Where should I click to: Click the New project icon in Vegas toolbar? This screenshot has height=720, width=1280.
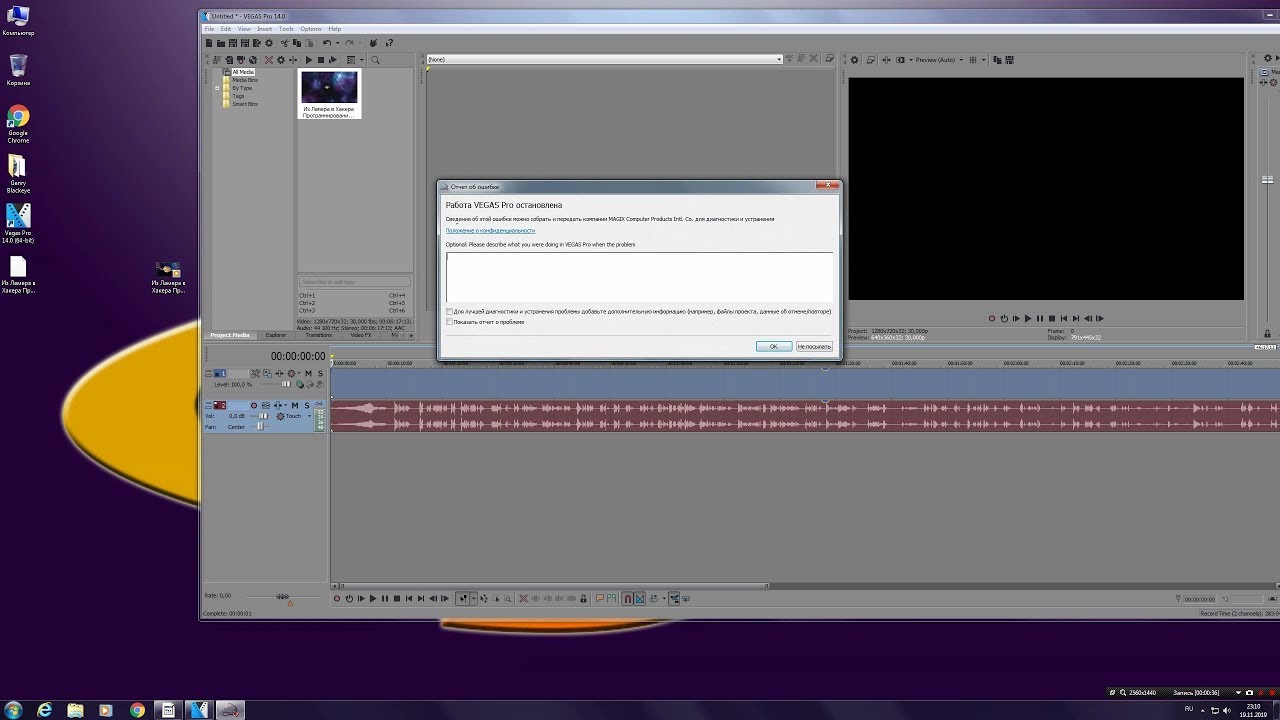[x=209, y=43]
